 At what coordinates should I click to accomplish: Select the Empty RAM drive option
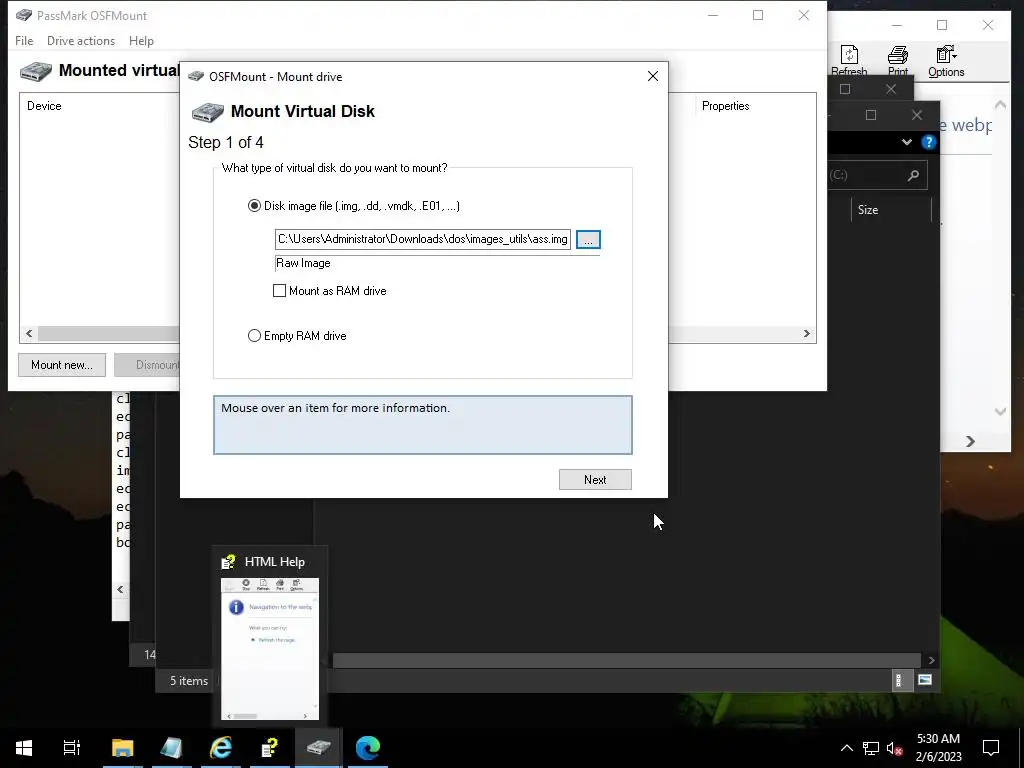click(x=254, y=336)
